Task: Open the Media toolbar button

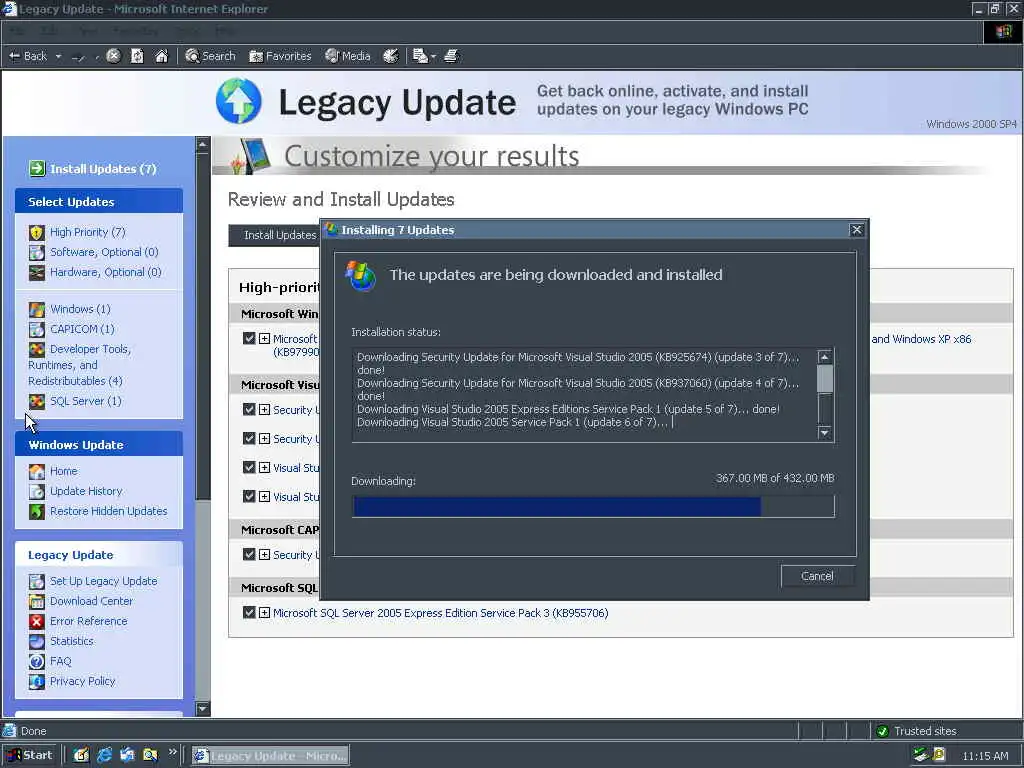Action: (347, 56)
